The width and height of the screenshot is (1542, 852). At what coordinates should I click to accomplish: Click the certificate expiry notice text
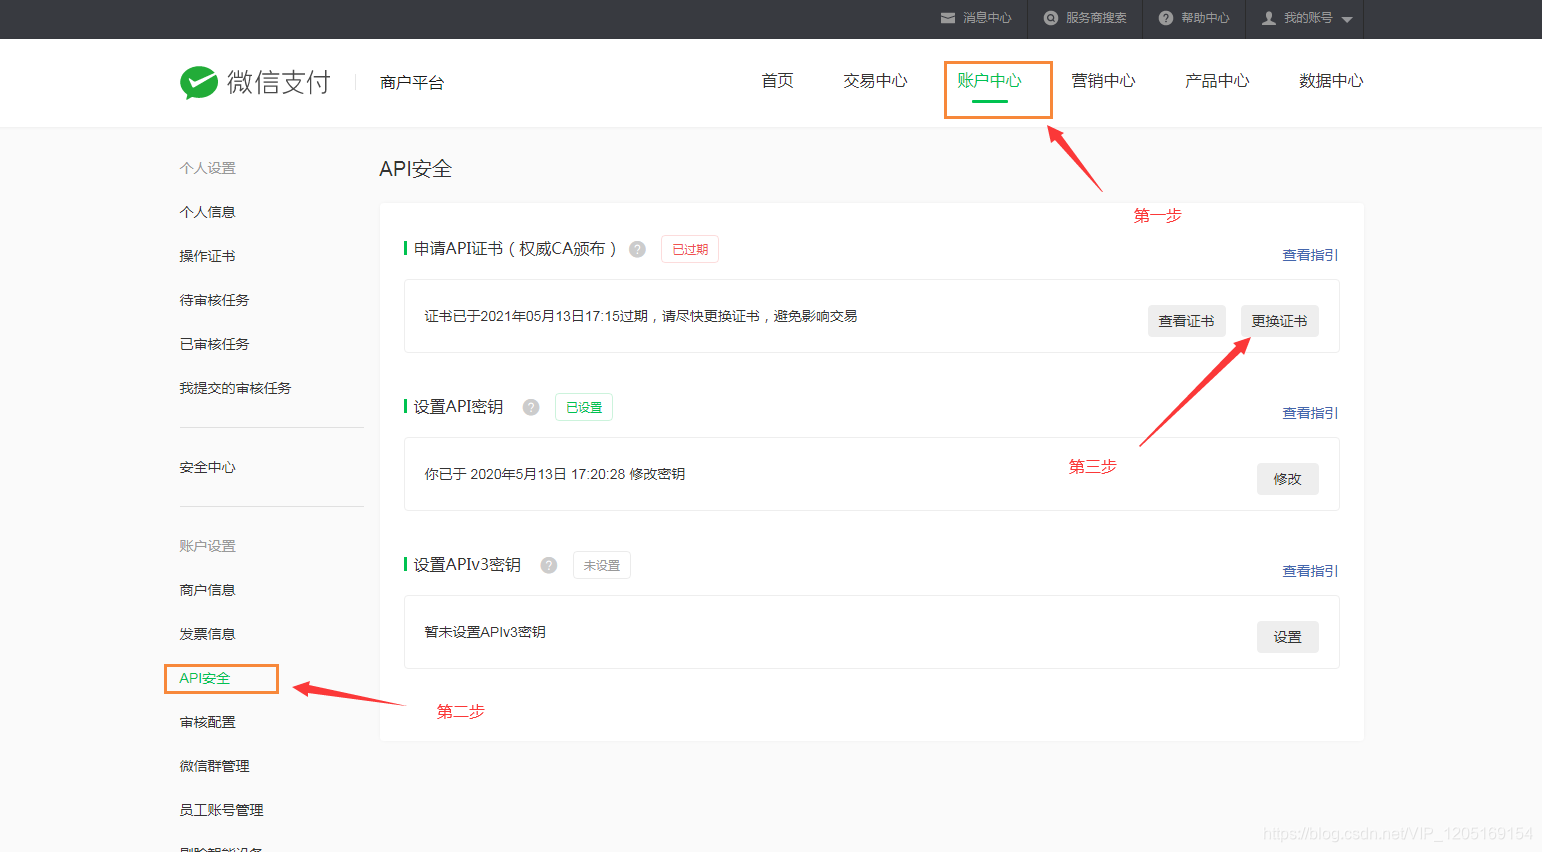click(x=641, y=316)
